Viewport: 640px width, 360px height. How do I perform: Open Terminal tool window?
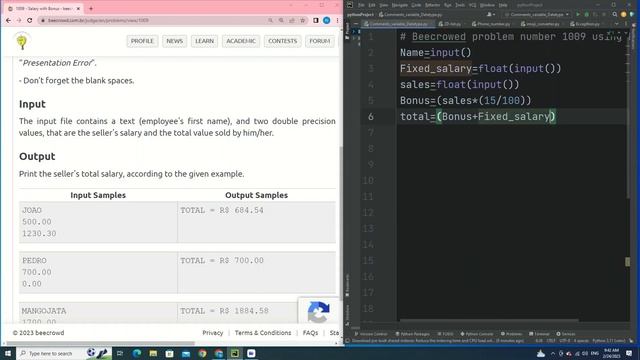coord(539,334)
